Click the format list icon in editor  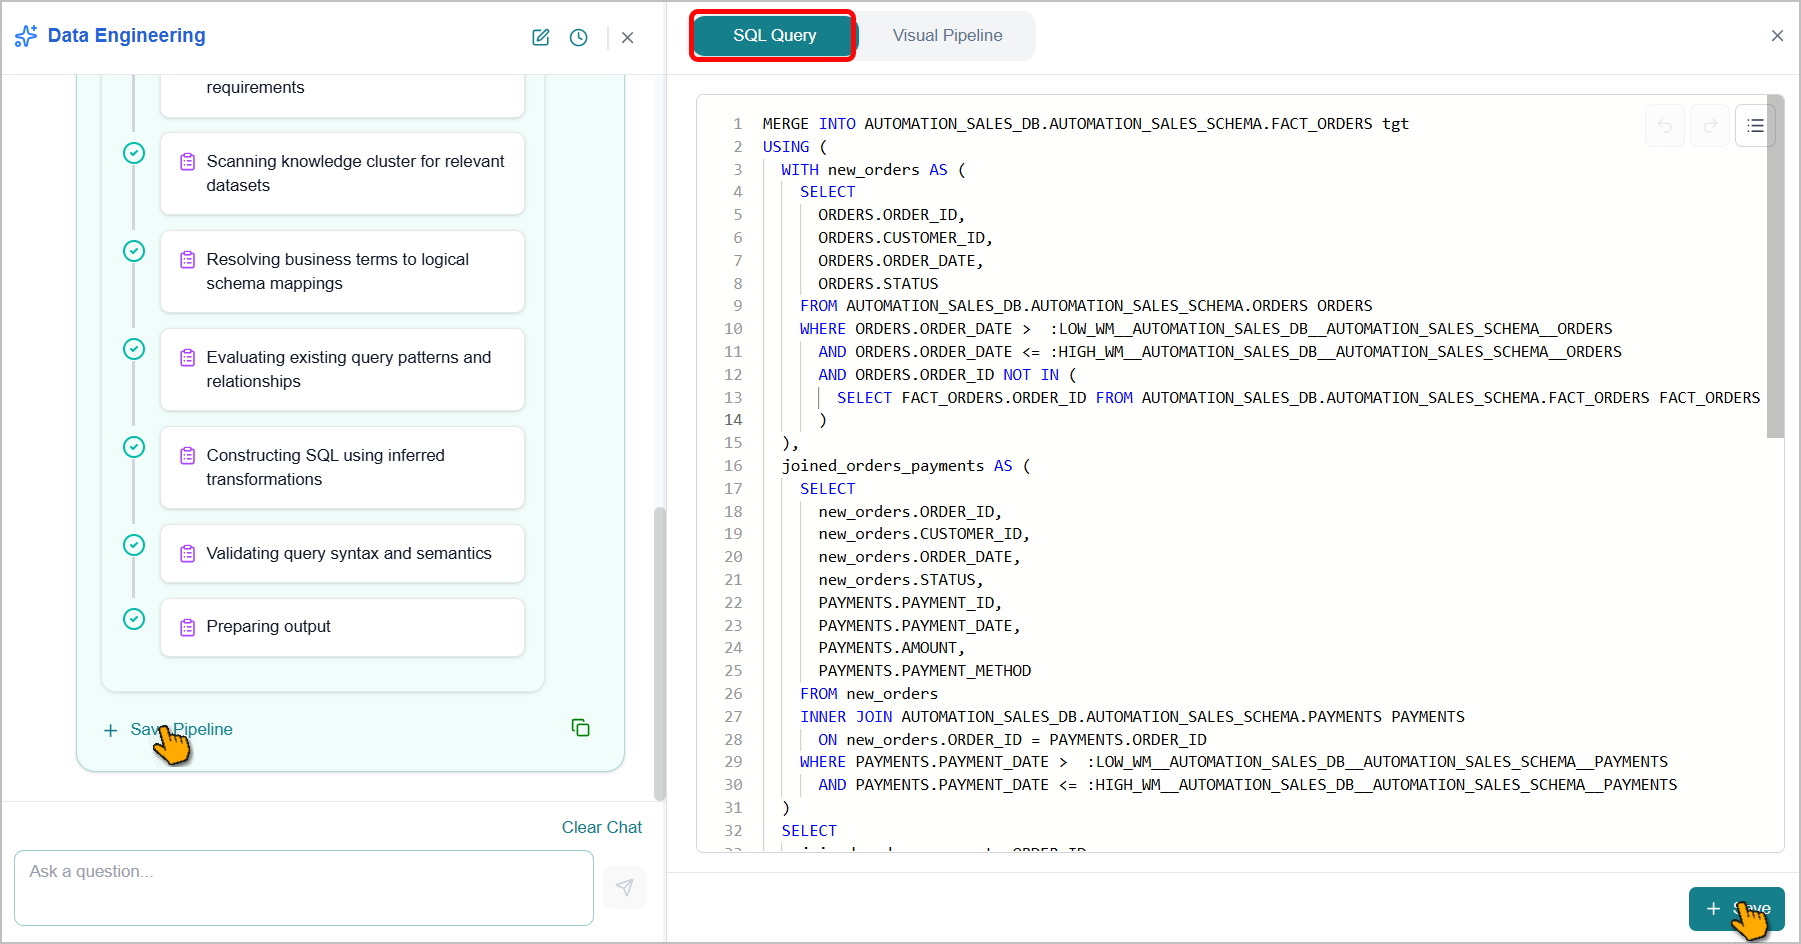1755,126
